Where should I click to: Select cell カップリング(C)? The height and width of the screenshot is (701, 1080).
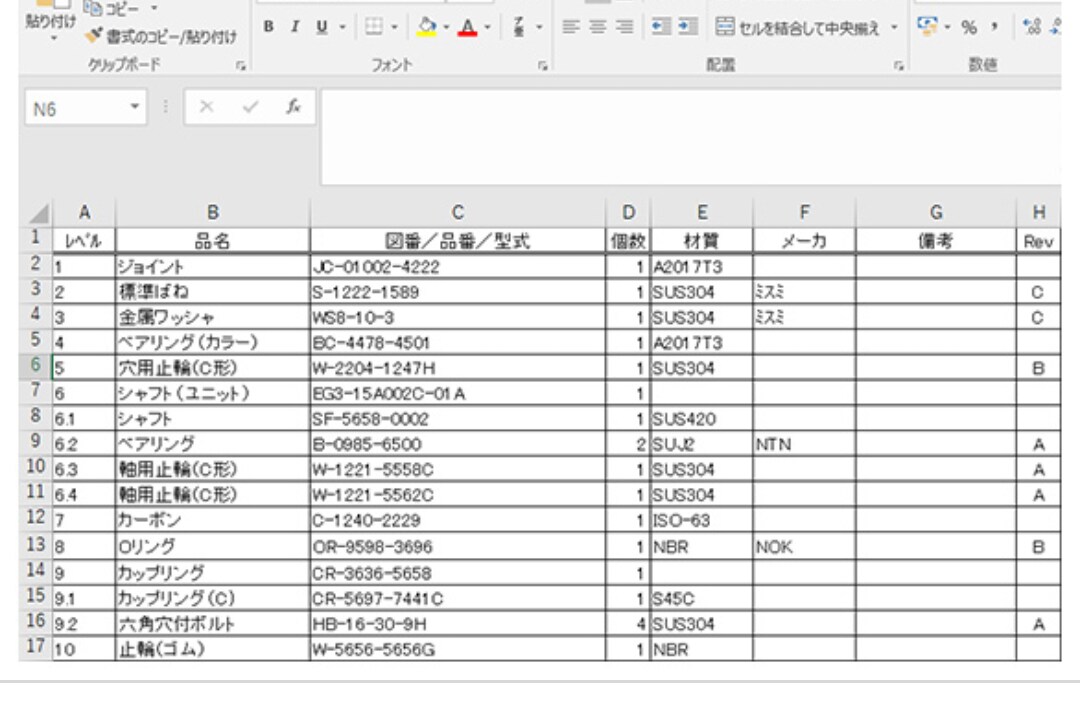point(212,598)
